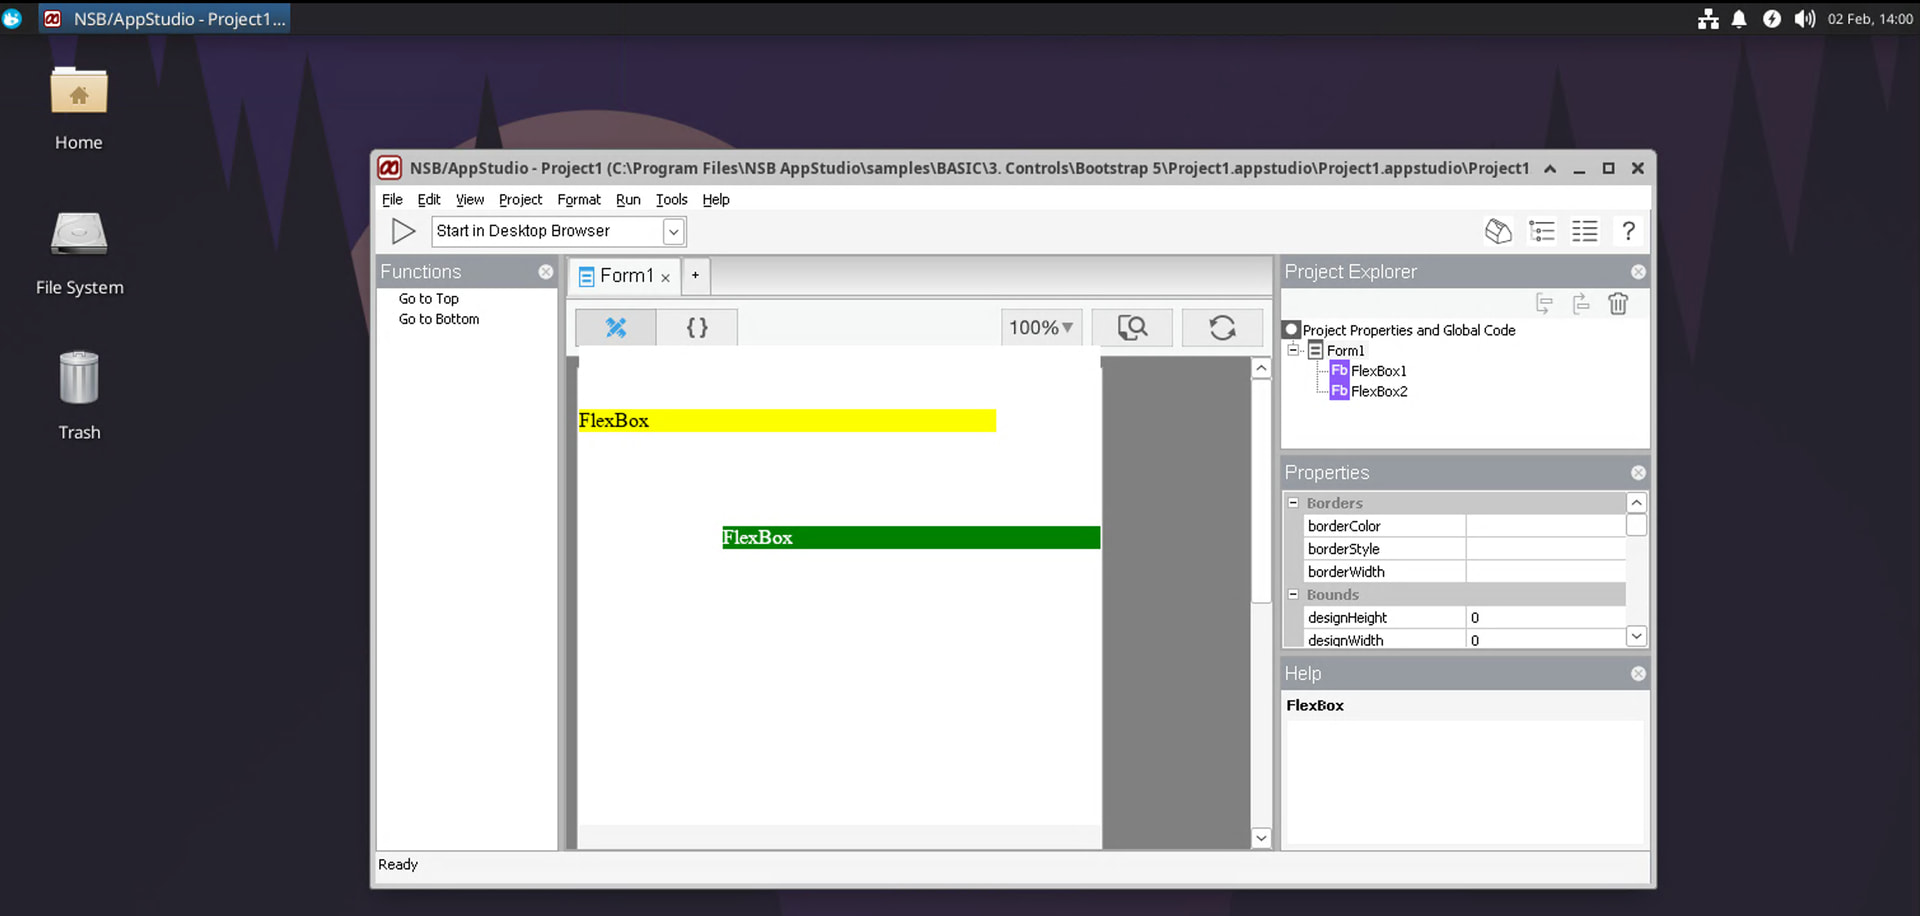This screenshot has width=1920, height=916.
Task: Click the question mark help icon
Action: tap(1628, 232)
